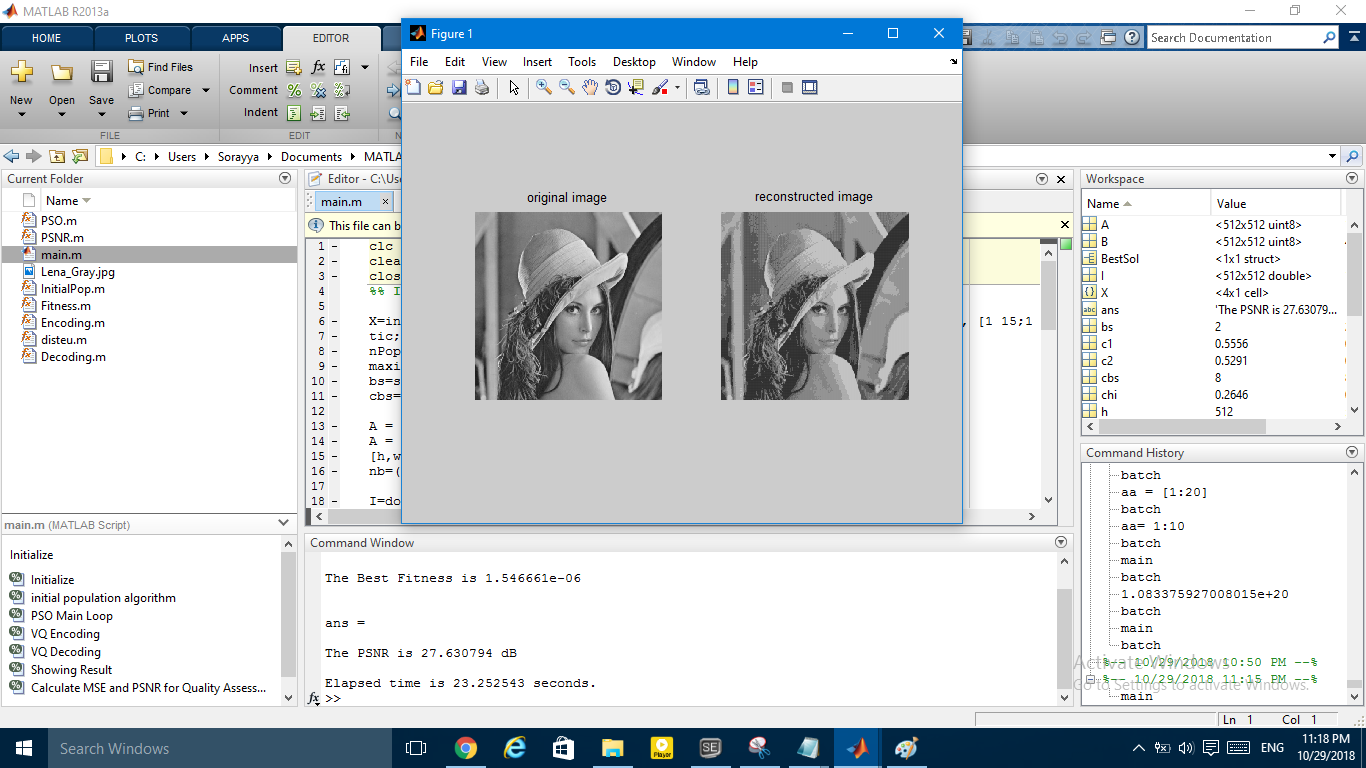Viewport: 1366px width, 768px height.
Task: Open the Workspace panel actions menu
Action: 1352,179
